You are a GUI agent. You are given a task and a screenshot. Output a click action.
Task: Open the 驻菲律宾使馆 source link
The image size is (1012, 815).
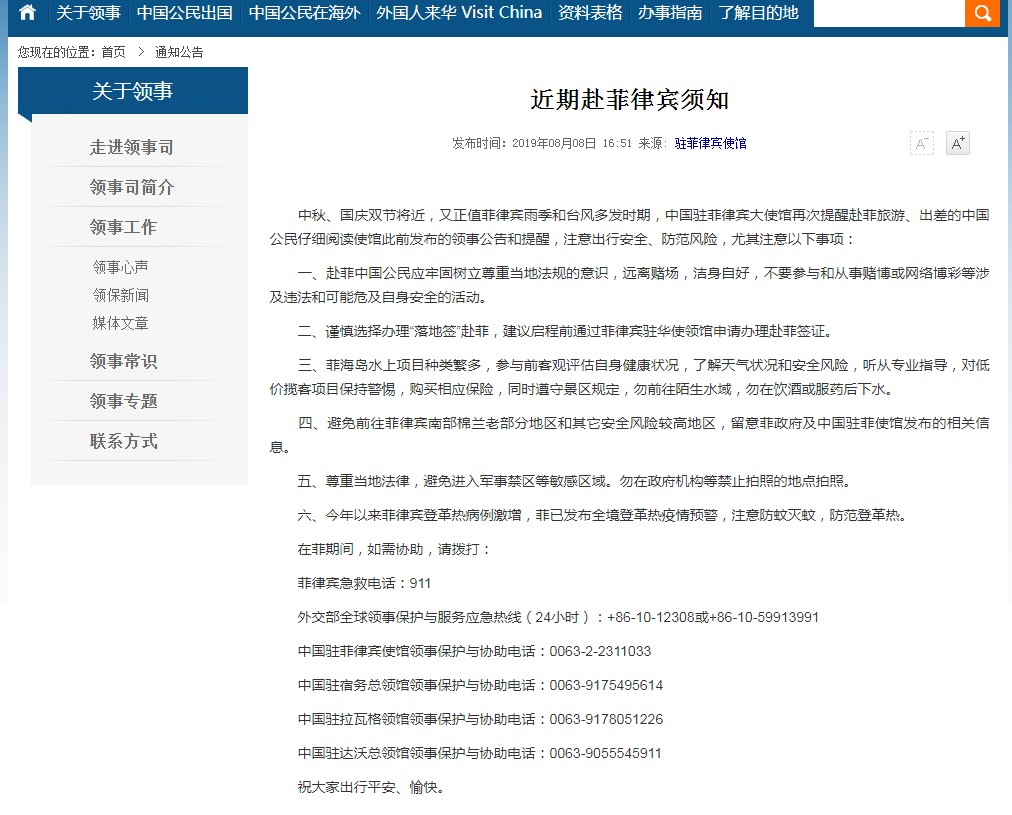coord(711,143)
